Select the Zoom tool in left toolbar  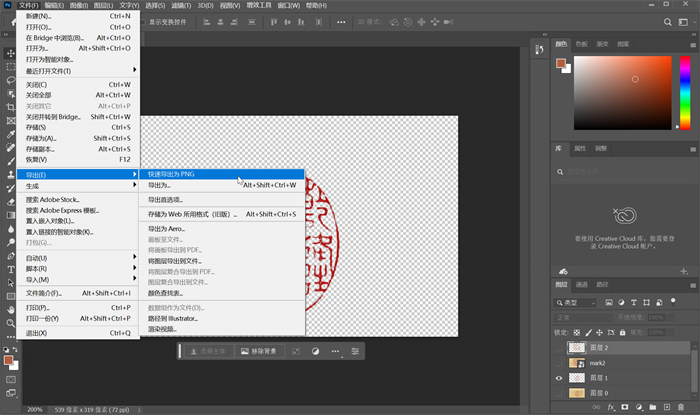pos(10,323)
